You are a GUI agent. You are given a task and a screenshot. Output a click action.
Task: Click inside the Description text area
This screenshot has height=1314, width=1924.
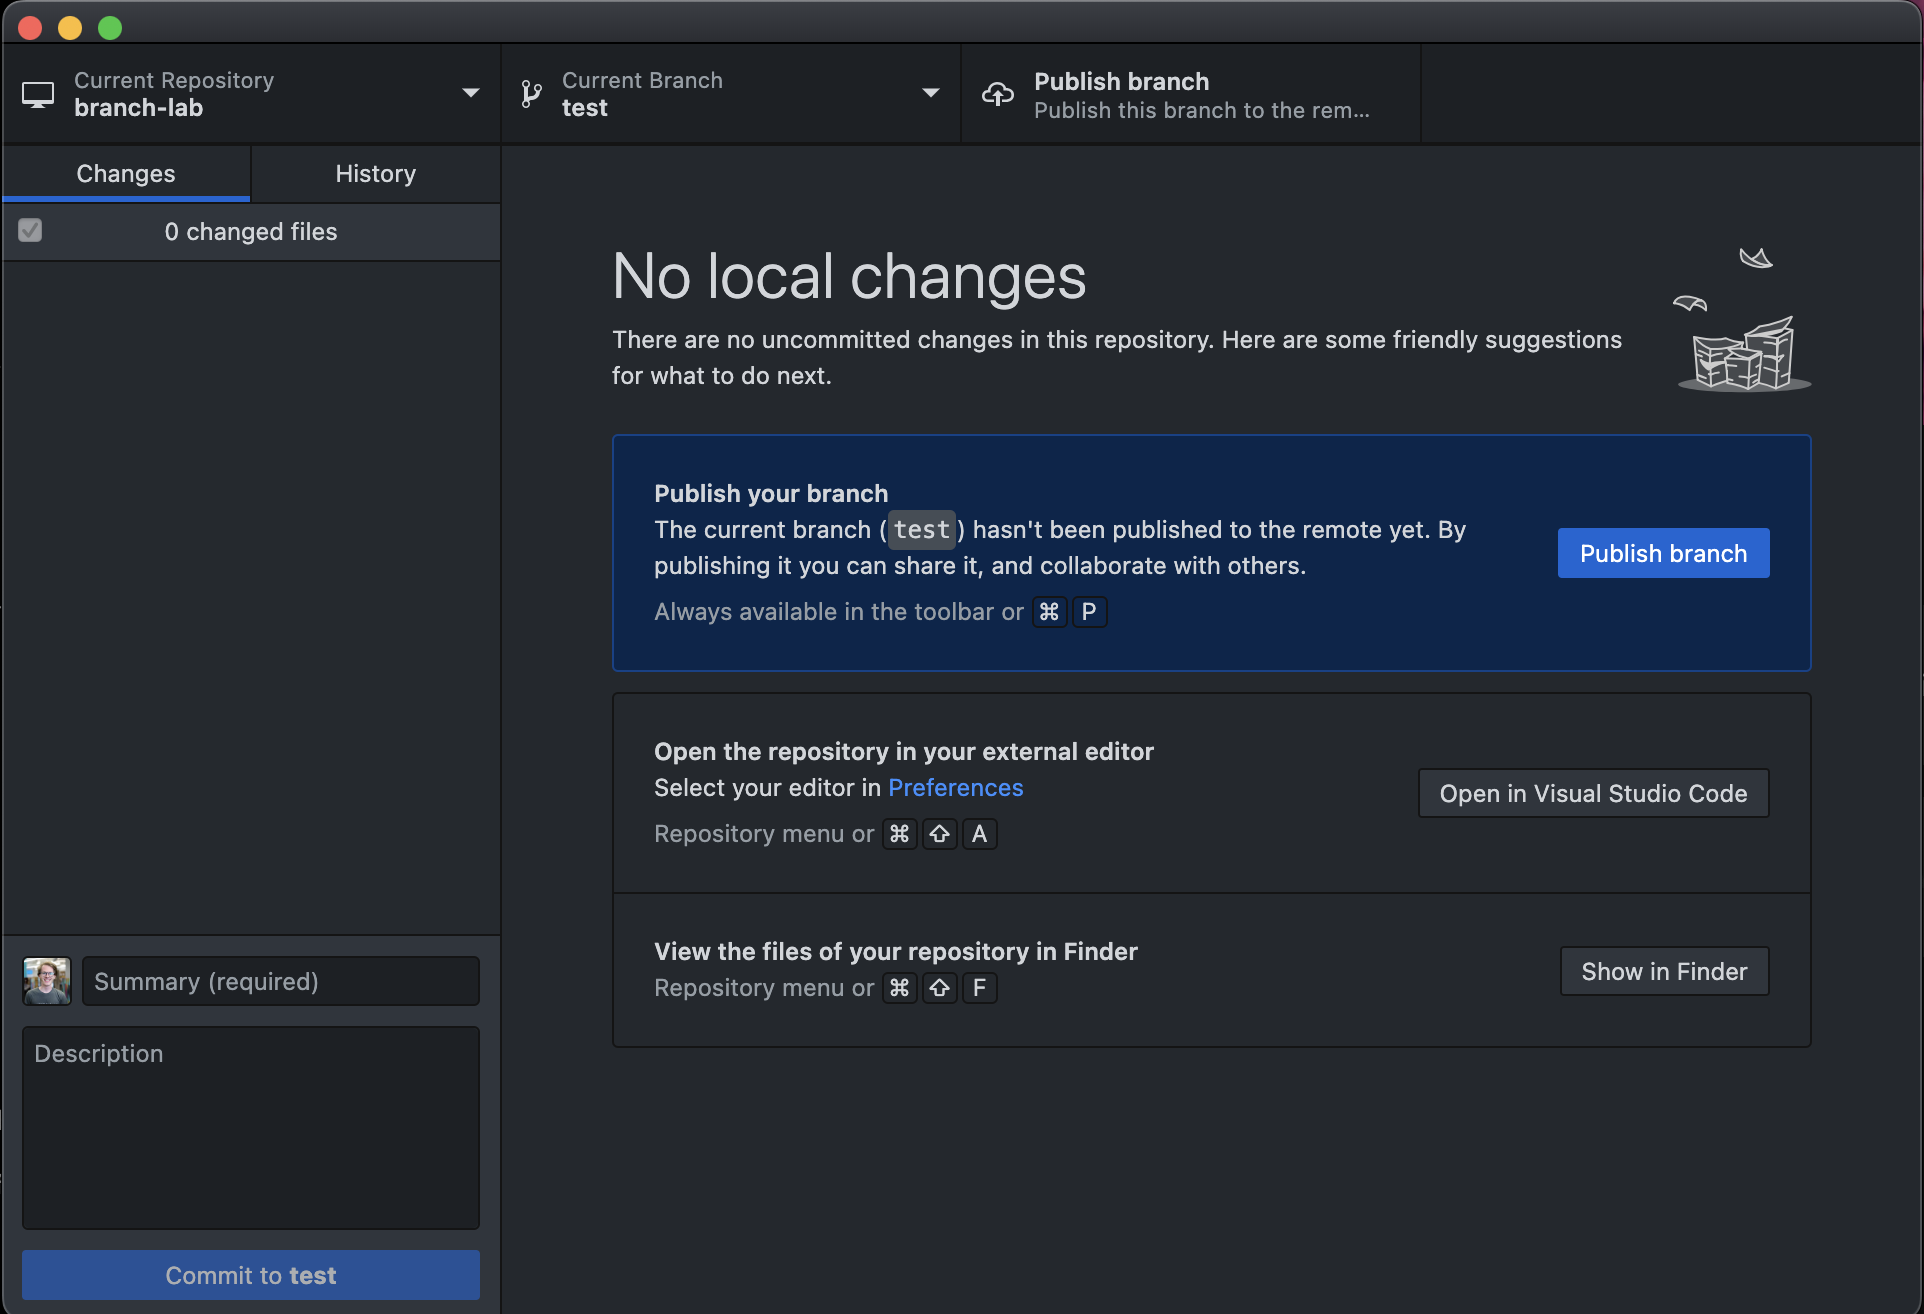(x=250, y=1127)
